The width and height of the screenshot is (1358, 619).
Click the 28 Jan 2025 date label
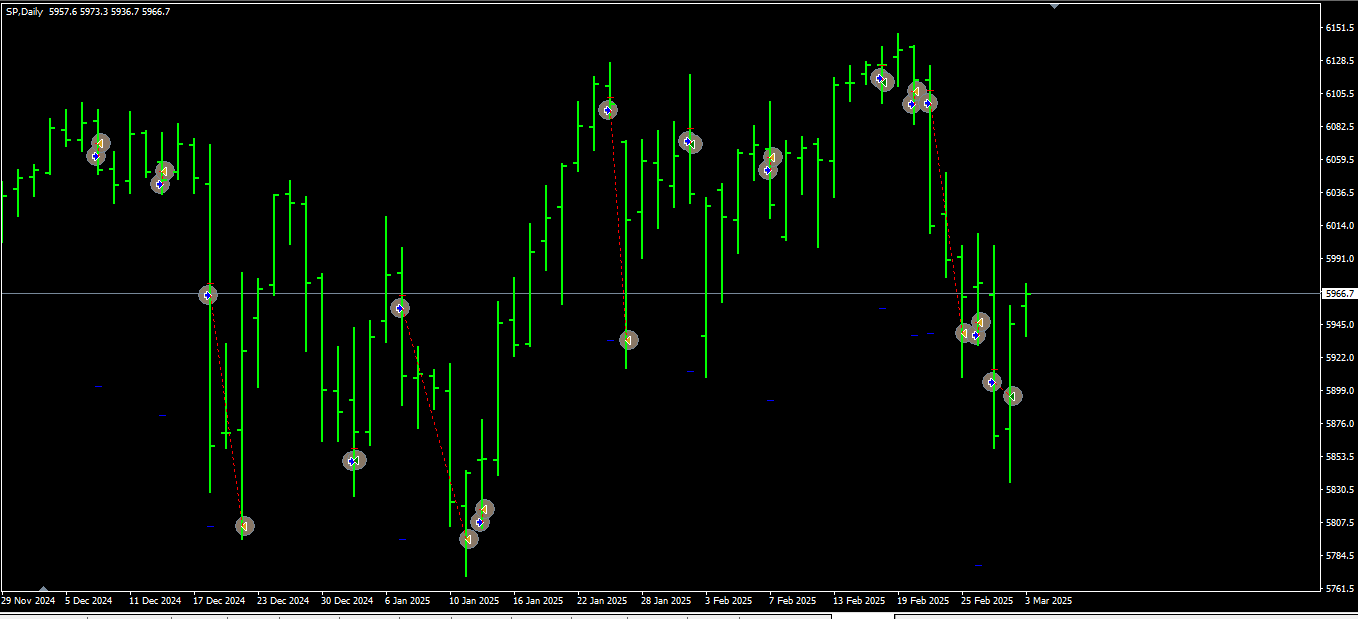(666, 601)
